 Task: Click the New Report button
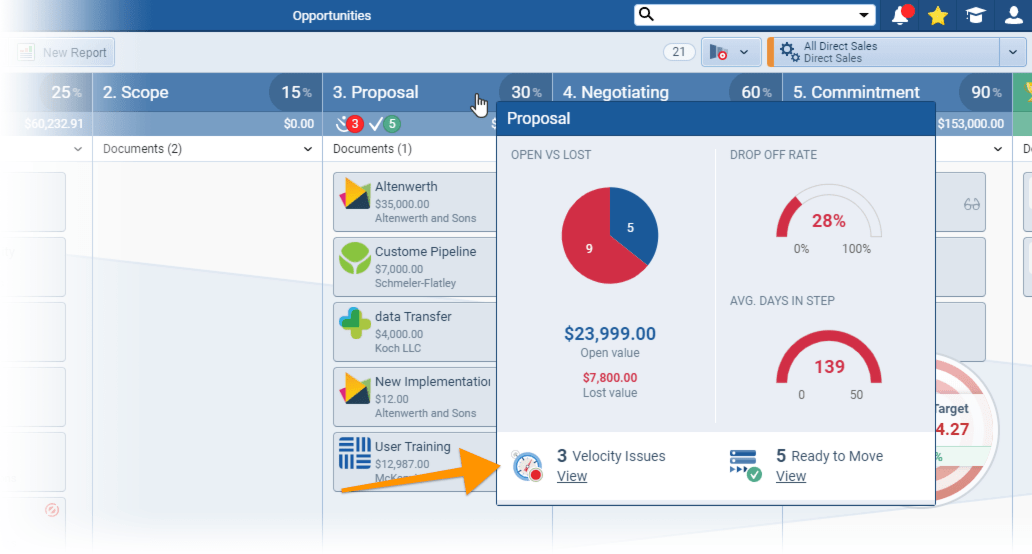click(x=63, y=52)
